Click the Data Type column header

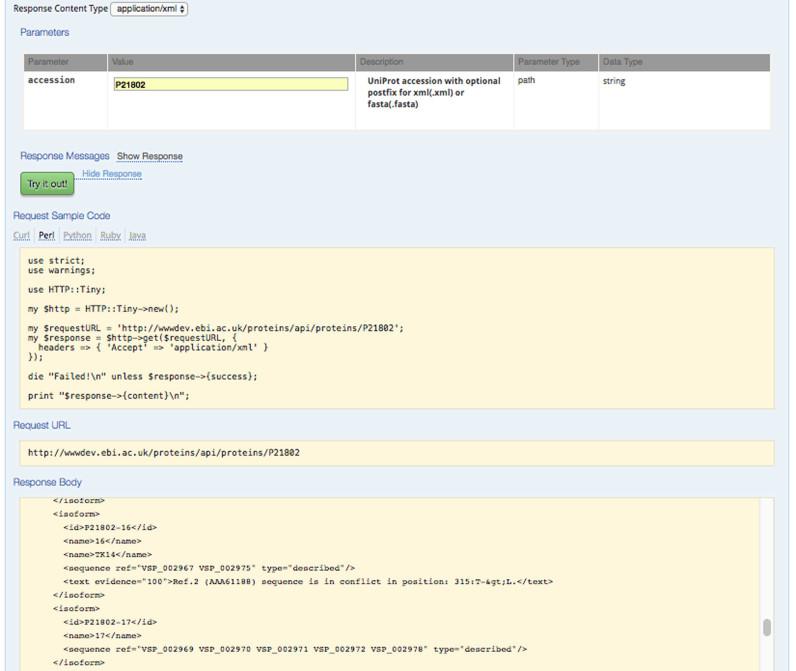[623, 62]
